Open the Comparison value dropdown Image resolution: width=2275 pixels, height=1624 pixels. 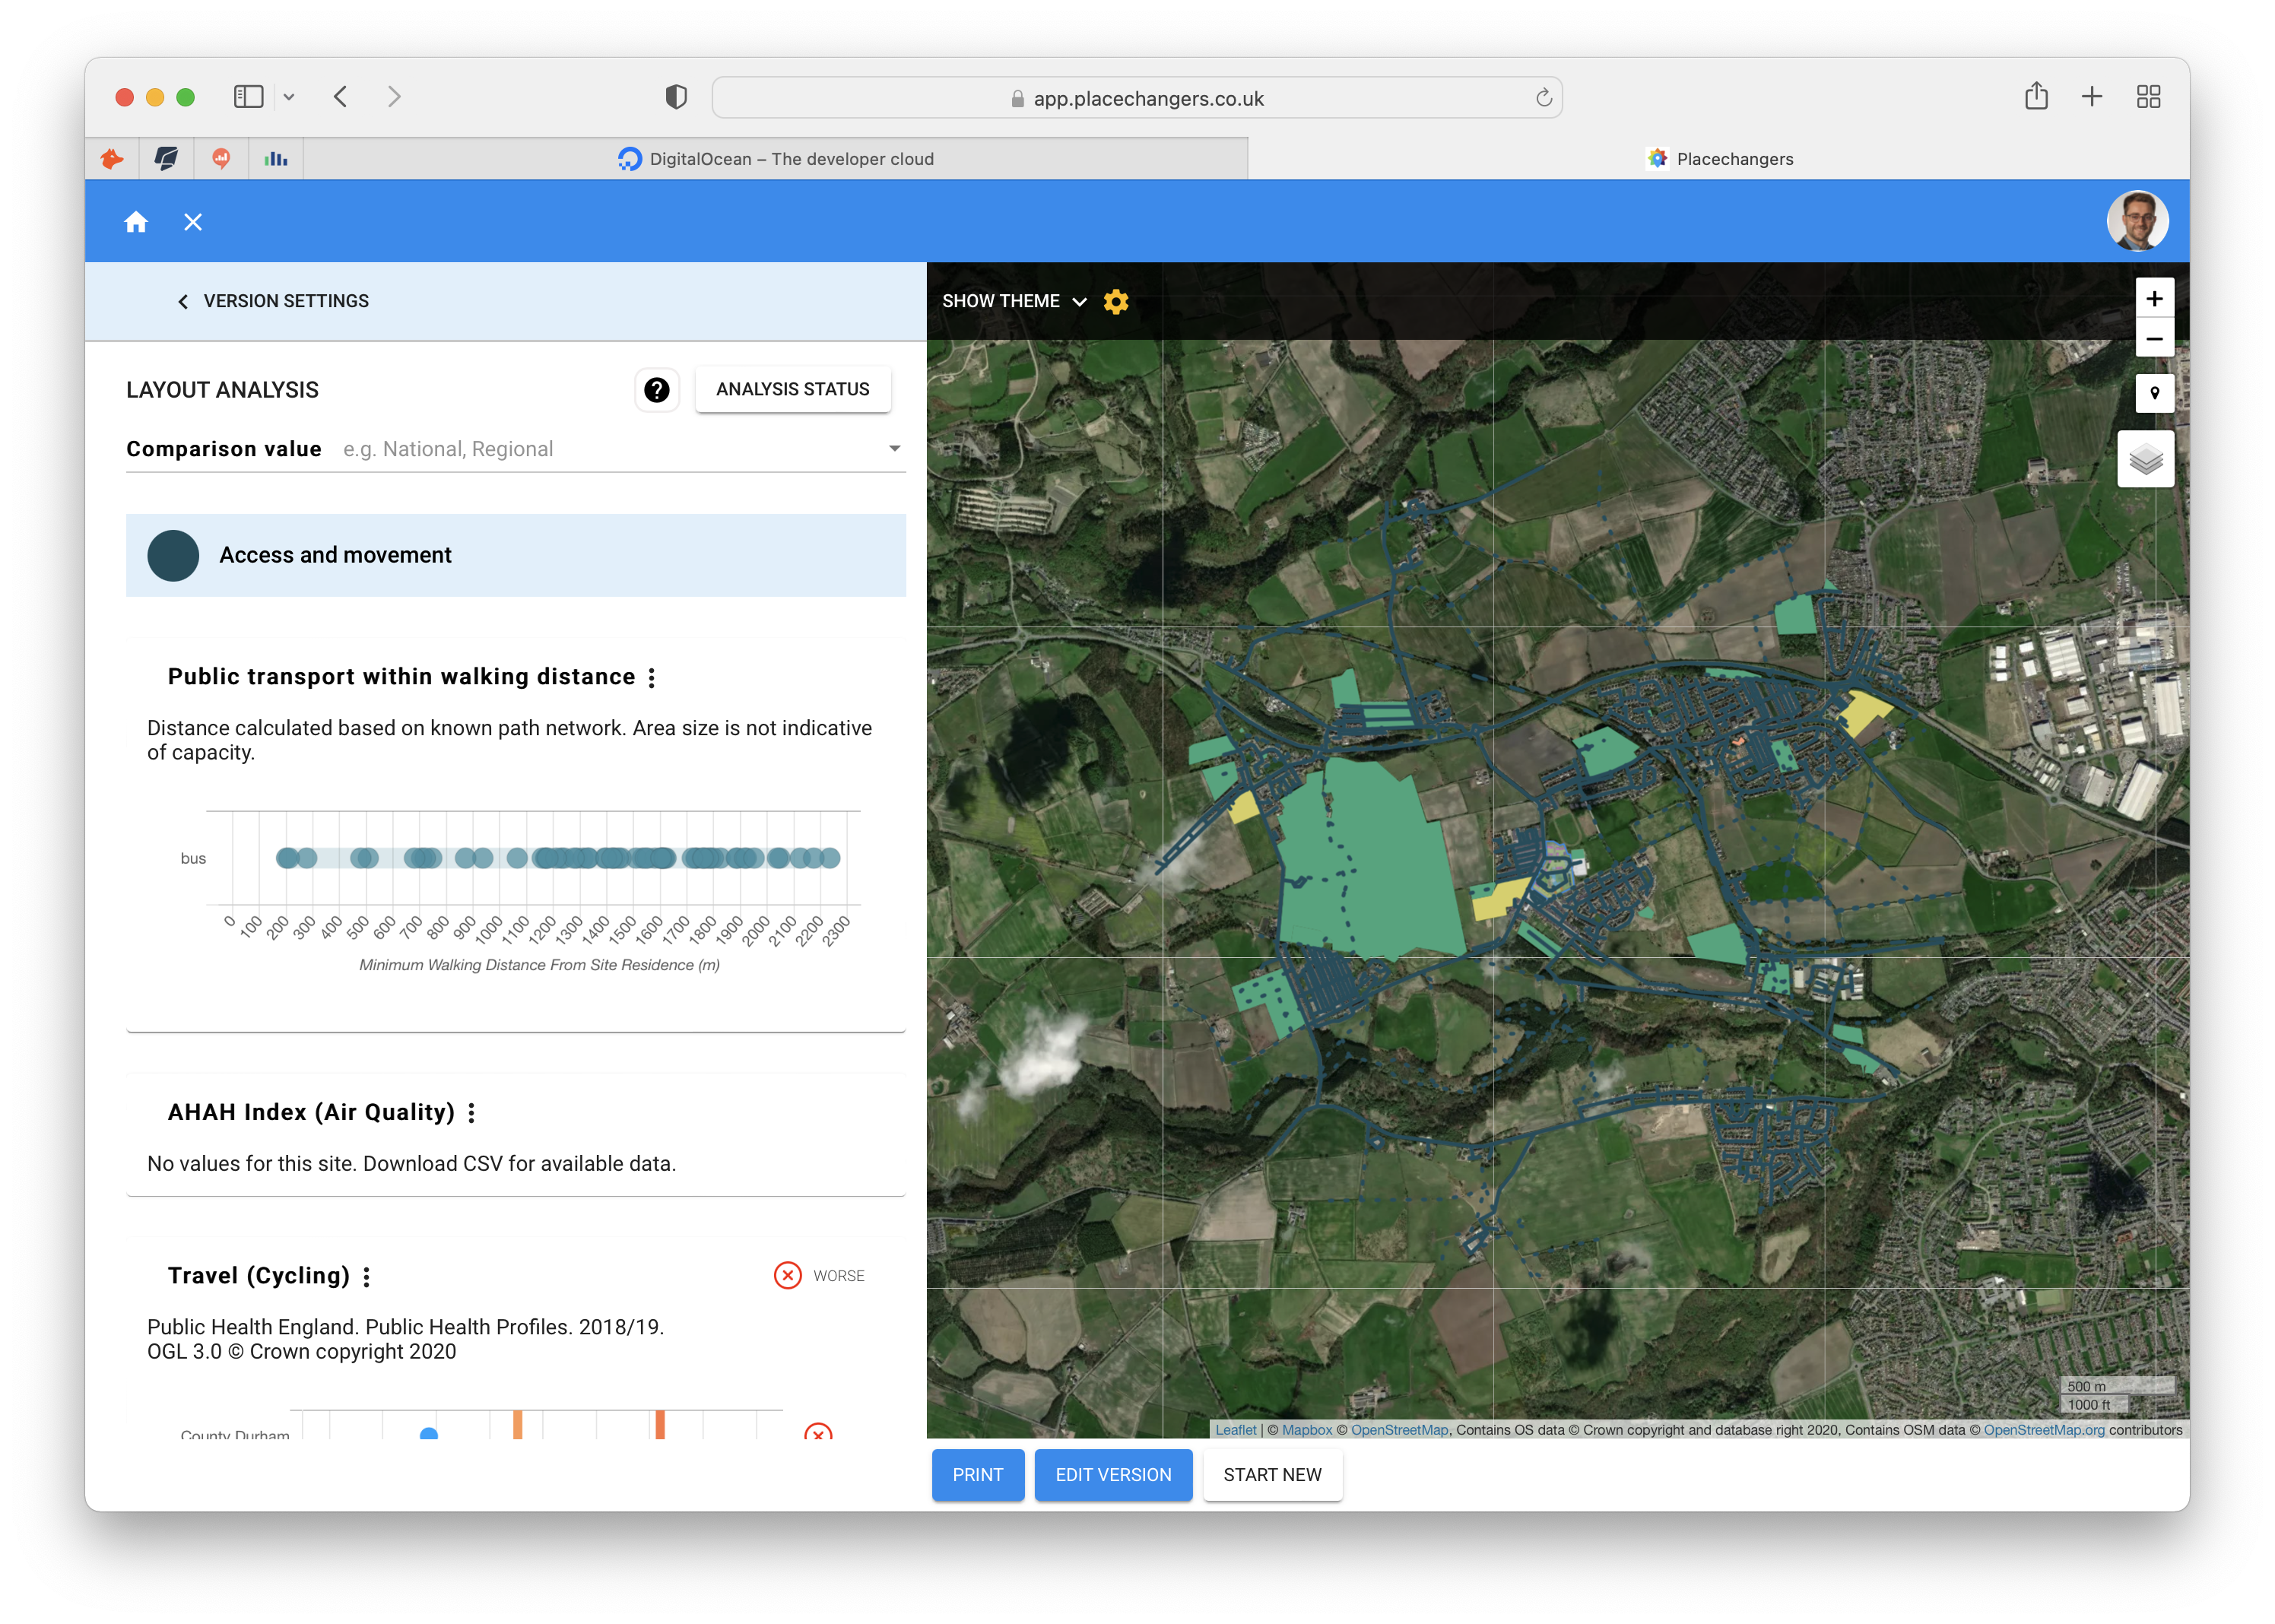(515, 449)
